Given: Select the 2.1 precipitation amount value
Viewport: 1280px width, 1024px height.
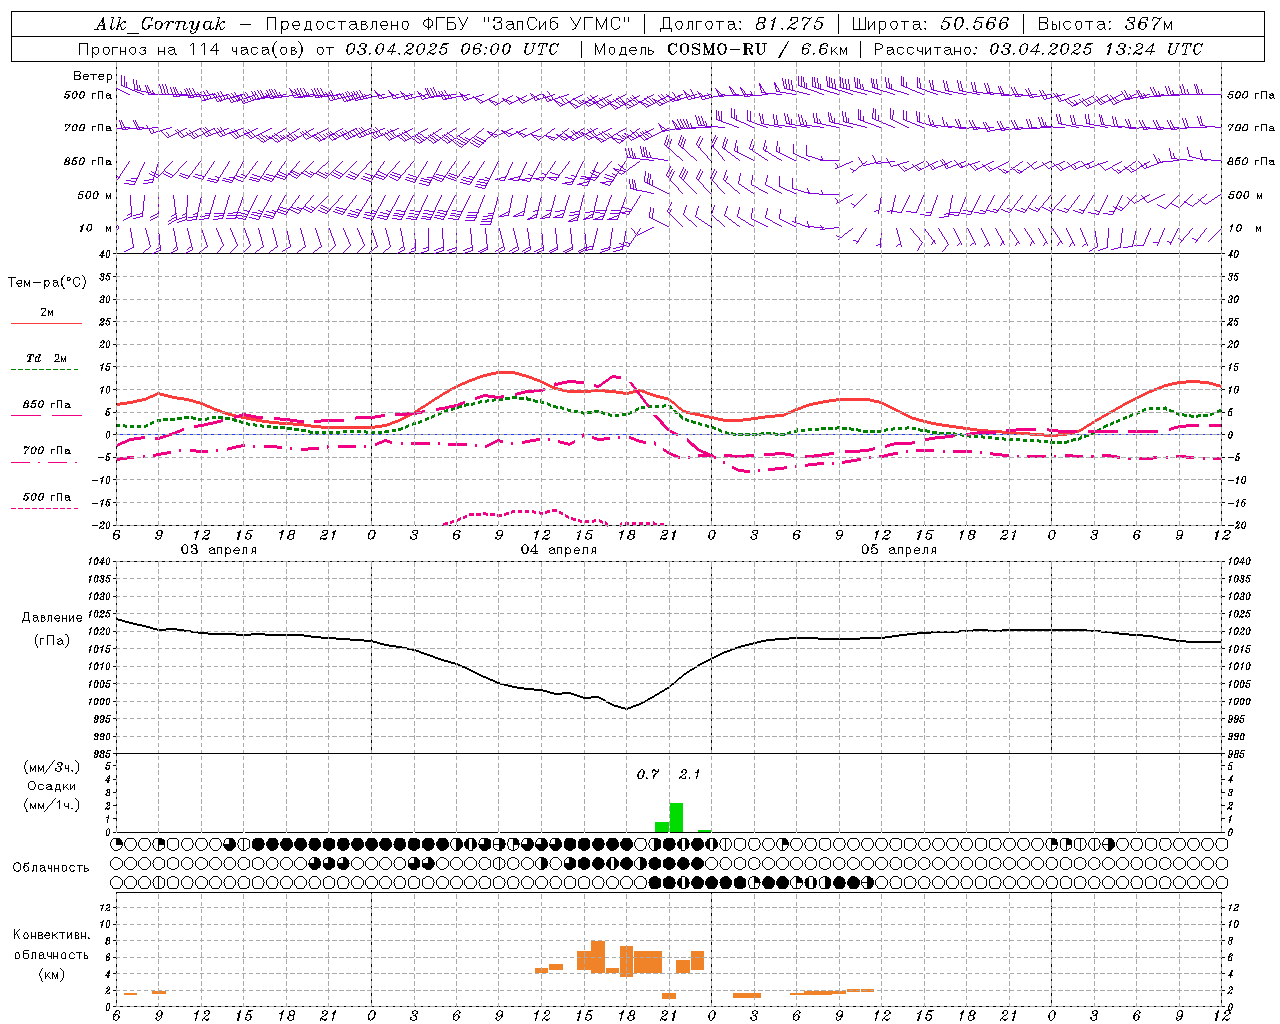Looking at the screenshot, I should tap(689, 774).
